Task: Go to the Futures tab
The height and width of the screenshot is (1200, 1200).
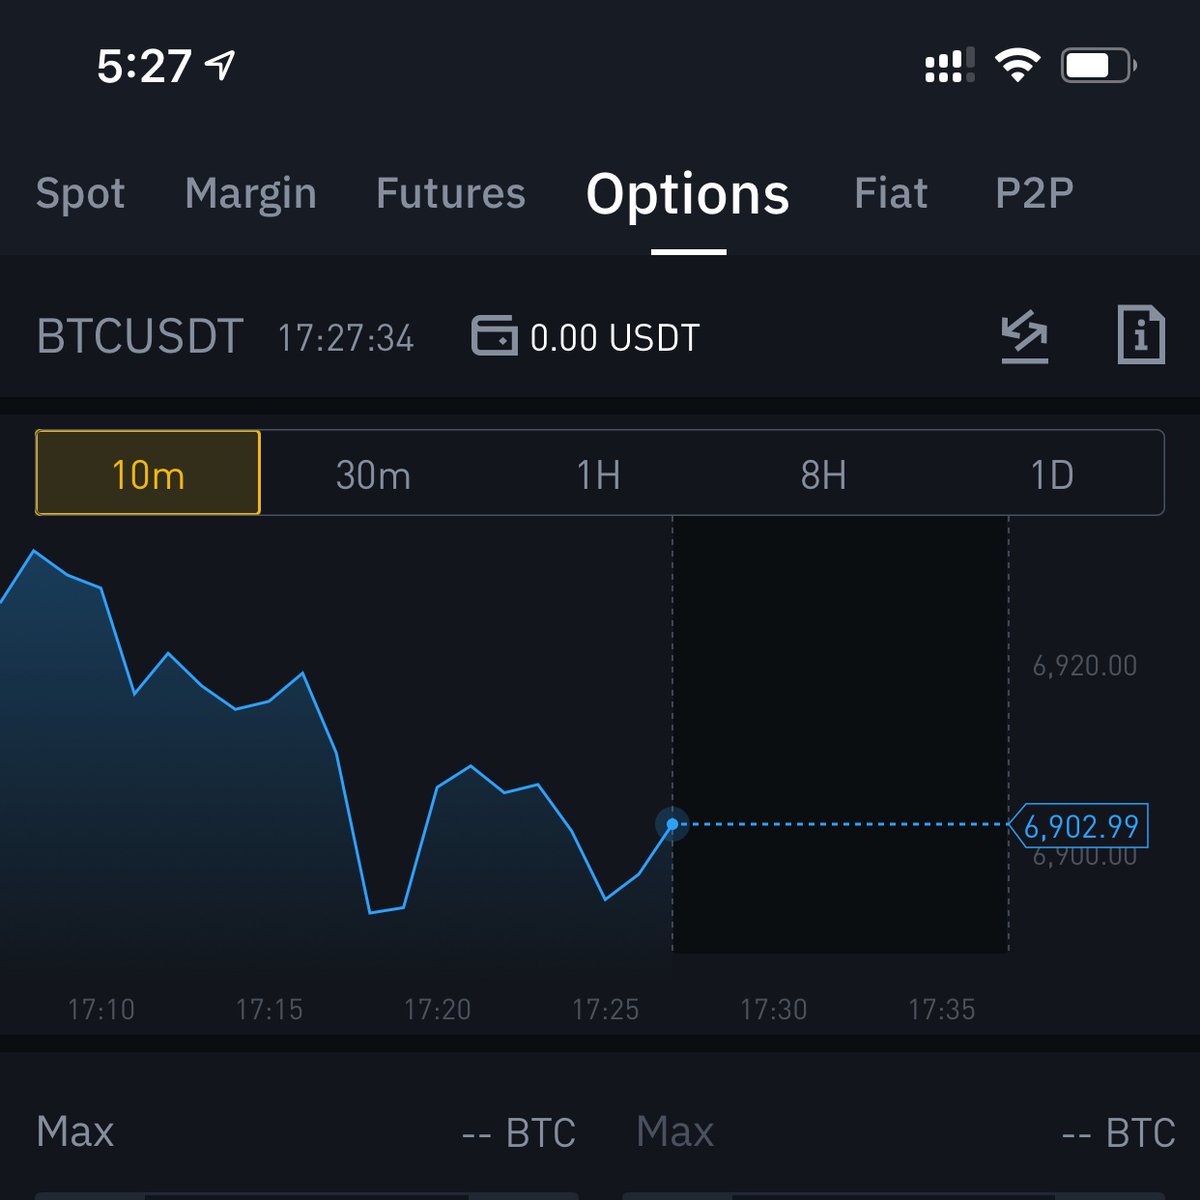Action: 450,193
